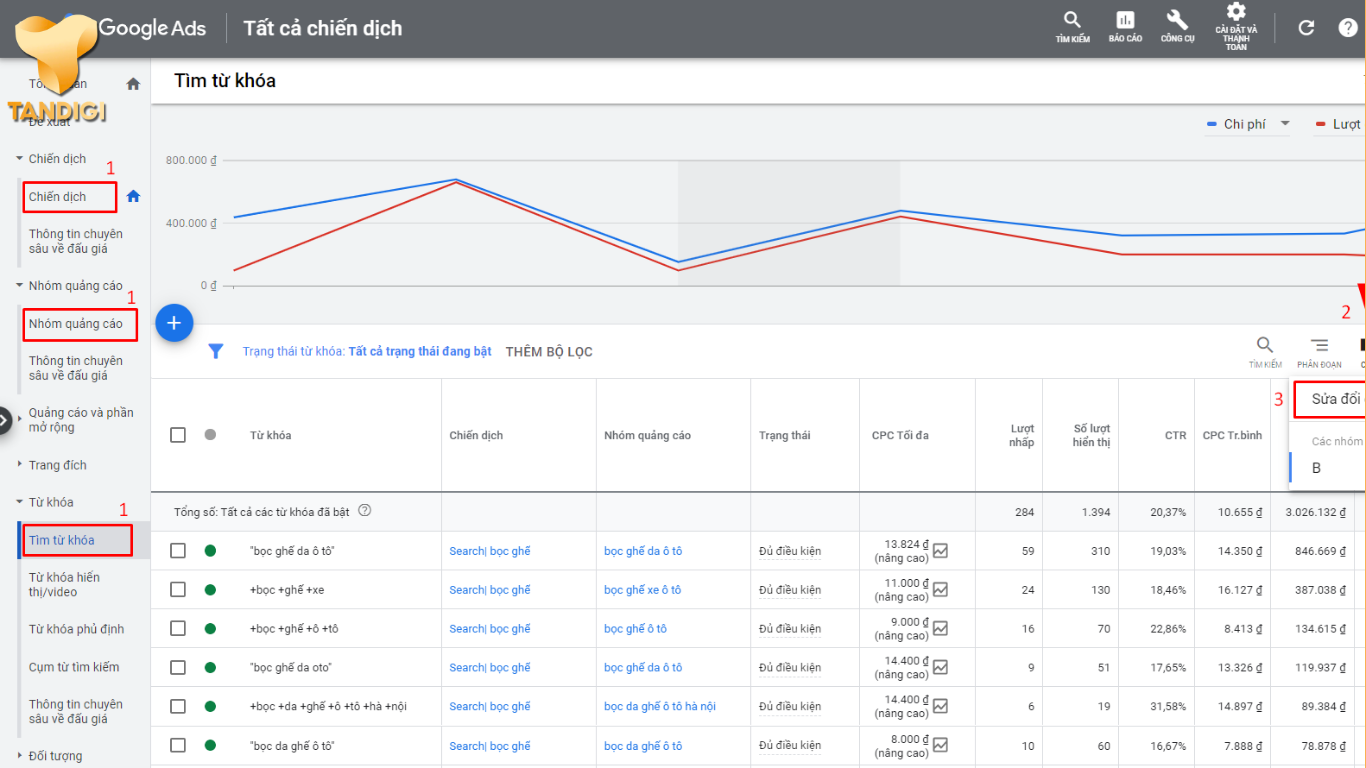Click the table toolbar TÌM KIẾM magnifier icon
1366x768 pixels.
pyautogui.click(x=1265, y=352)
